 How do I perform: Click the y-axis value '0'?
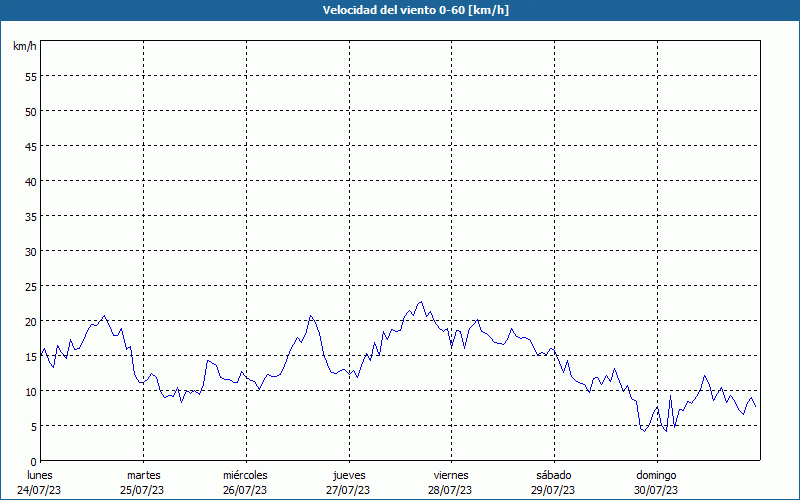coord(34,462)
